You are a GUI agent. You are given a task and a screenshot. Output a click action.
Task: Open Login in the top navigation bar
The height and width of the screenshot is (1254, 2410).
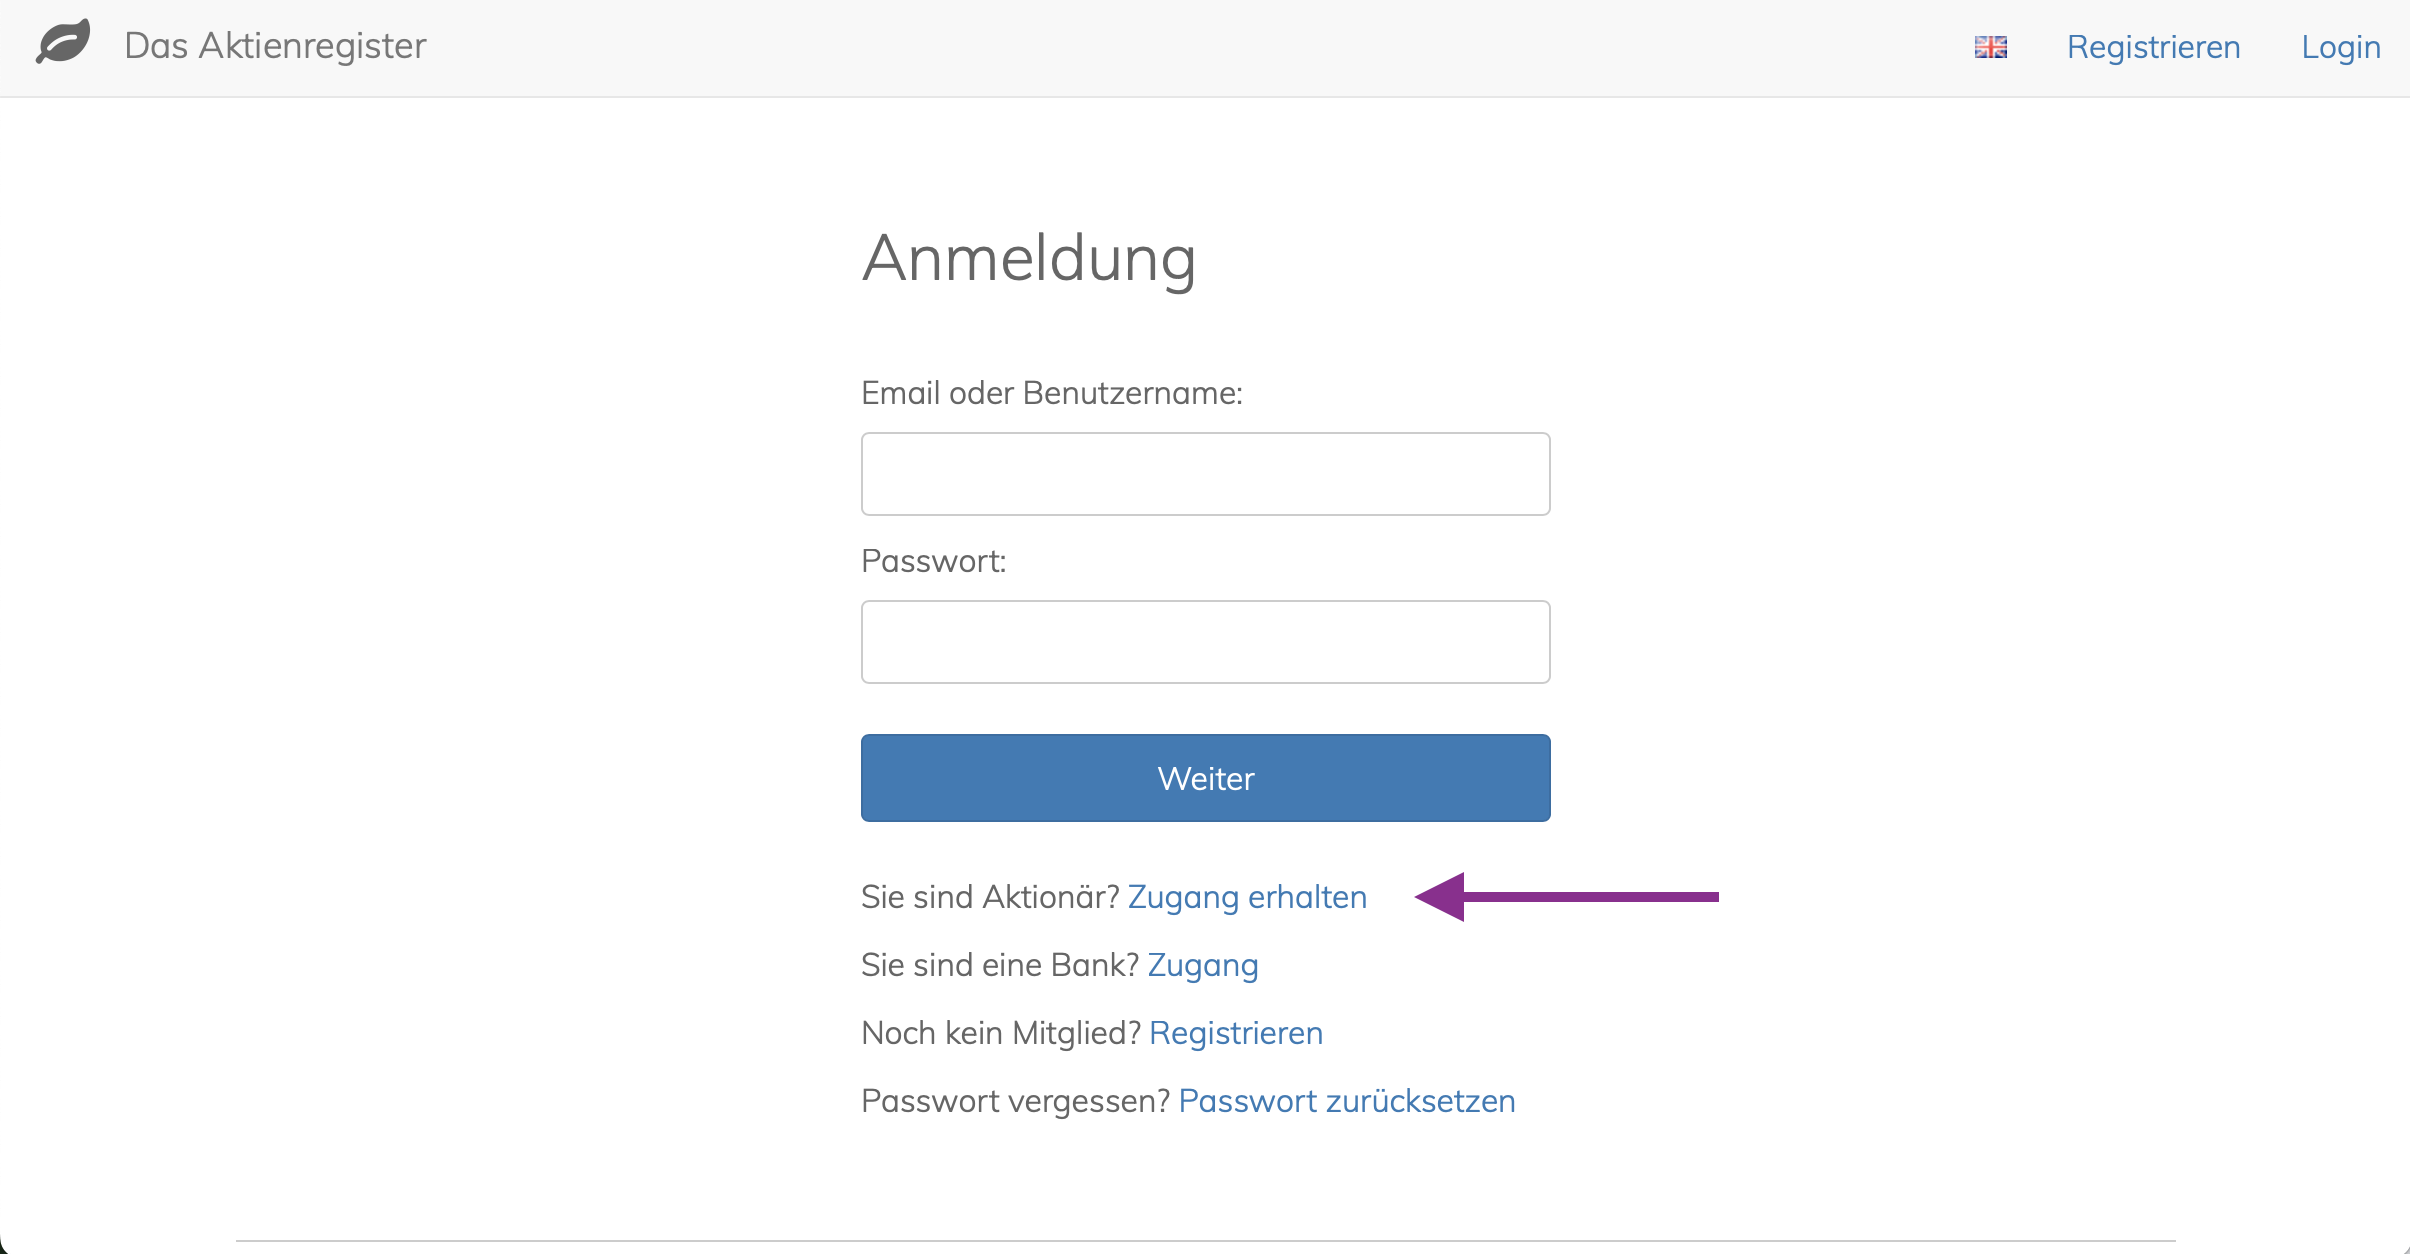(x=2341, y=47)
